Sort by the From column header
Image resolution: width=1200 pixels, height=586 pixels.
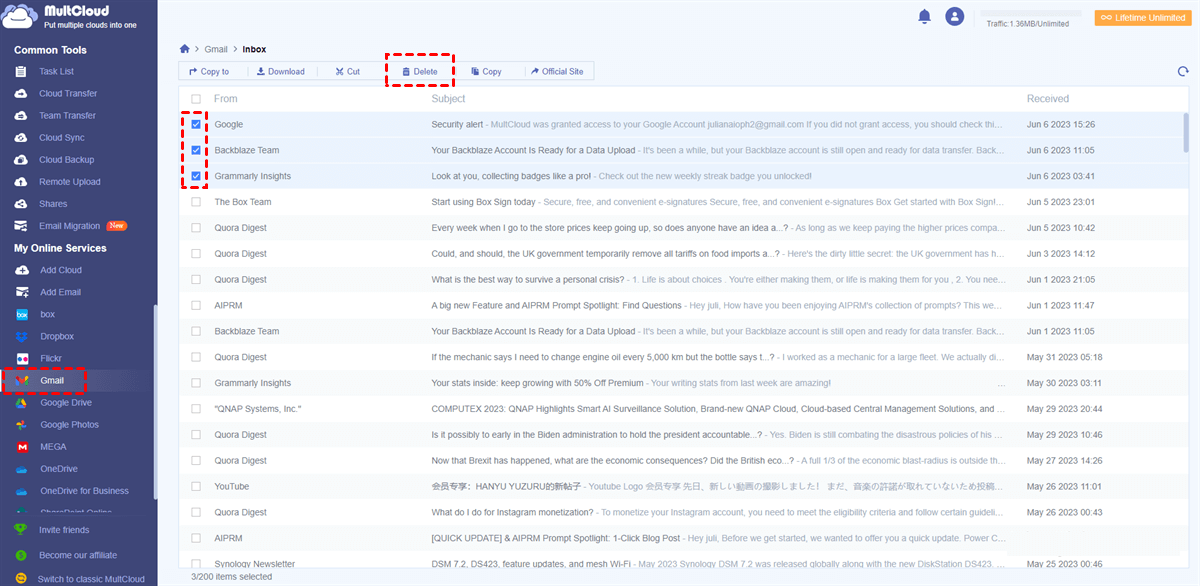click(x=226, y=99)
